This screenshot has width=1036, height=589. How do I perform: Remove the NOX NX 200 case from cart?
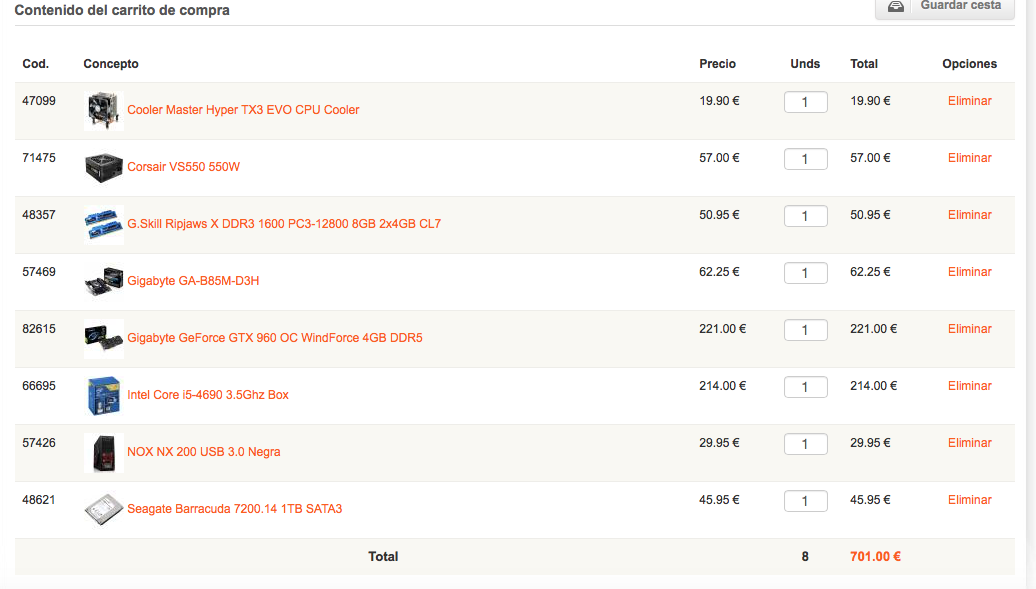pyautogui.click(x=969, y=443)
